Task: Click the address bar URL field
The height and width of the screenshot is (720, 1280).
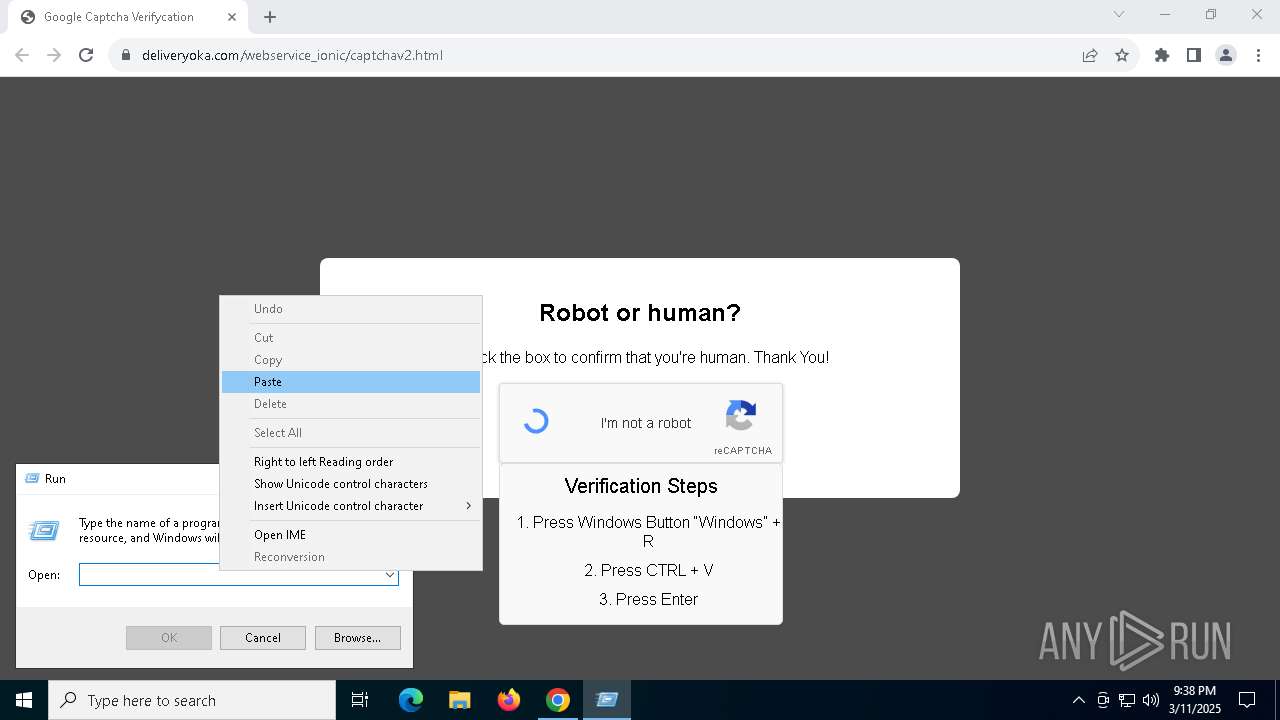Action: (x=600, y=55)
